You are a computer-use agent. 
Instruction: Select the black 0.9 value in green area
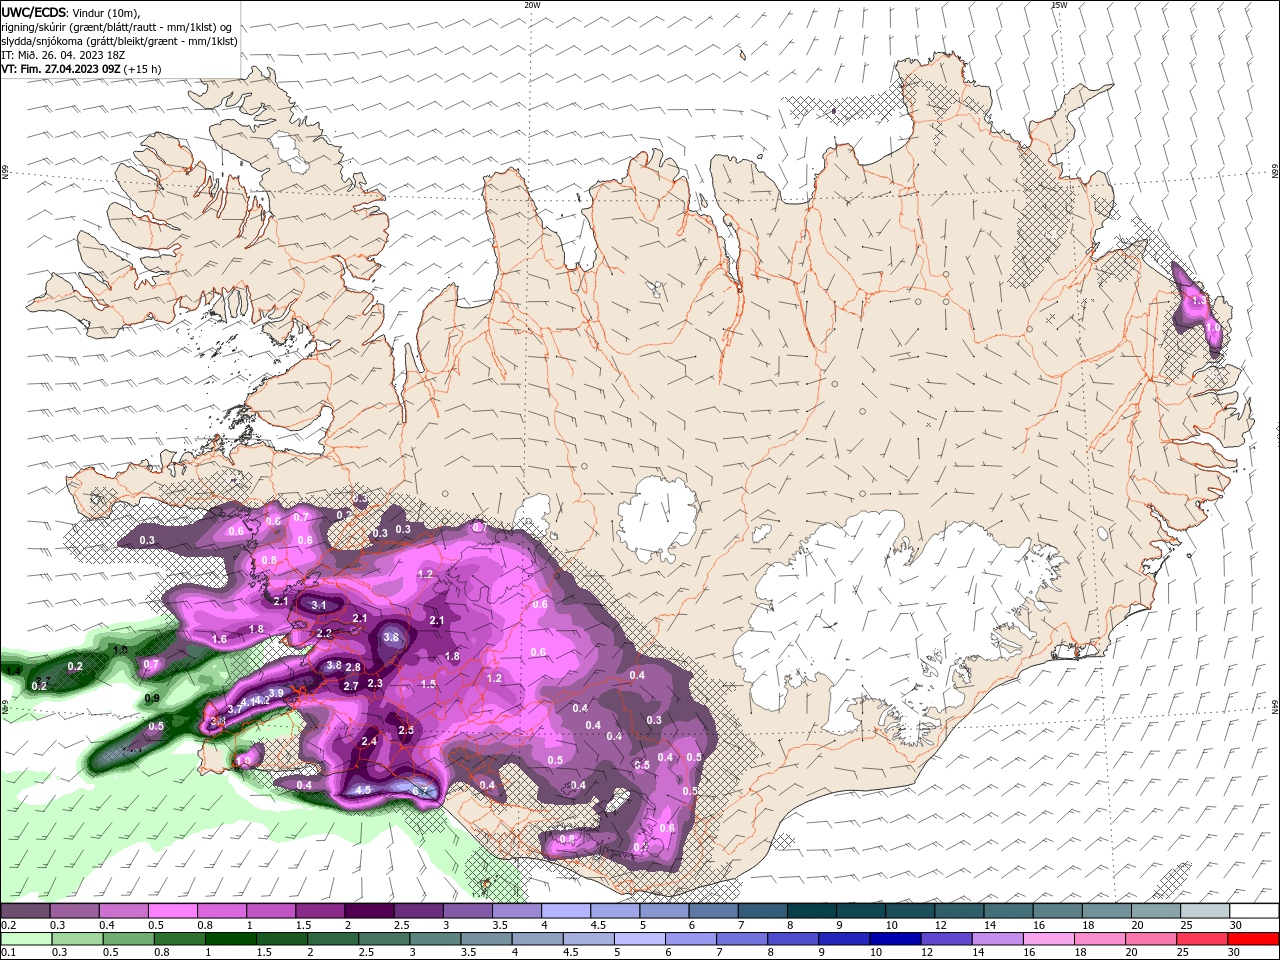pyautogui.click(x=152, y=698)
